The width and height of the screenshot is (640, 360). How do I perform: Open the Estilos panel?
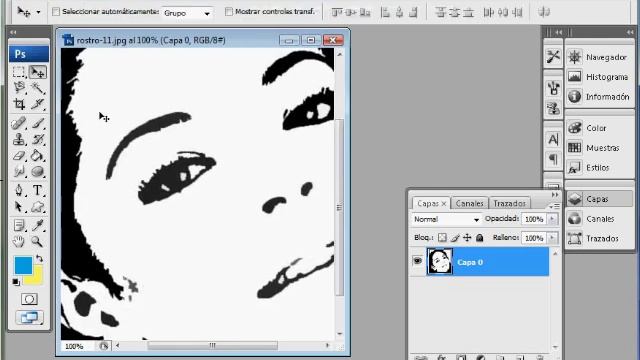[x=599, y=168]
